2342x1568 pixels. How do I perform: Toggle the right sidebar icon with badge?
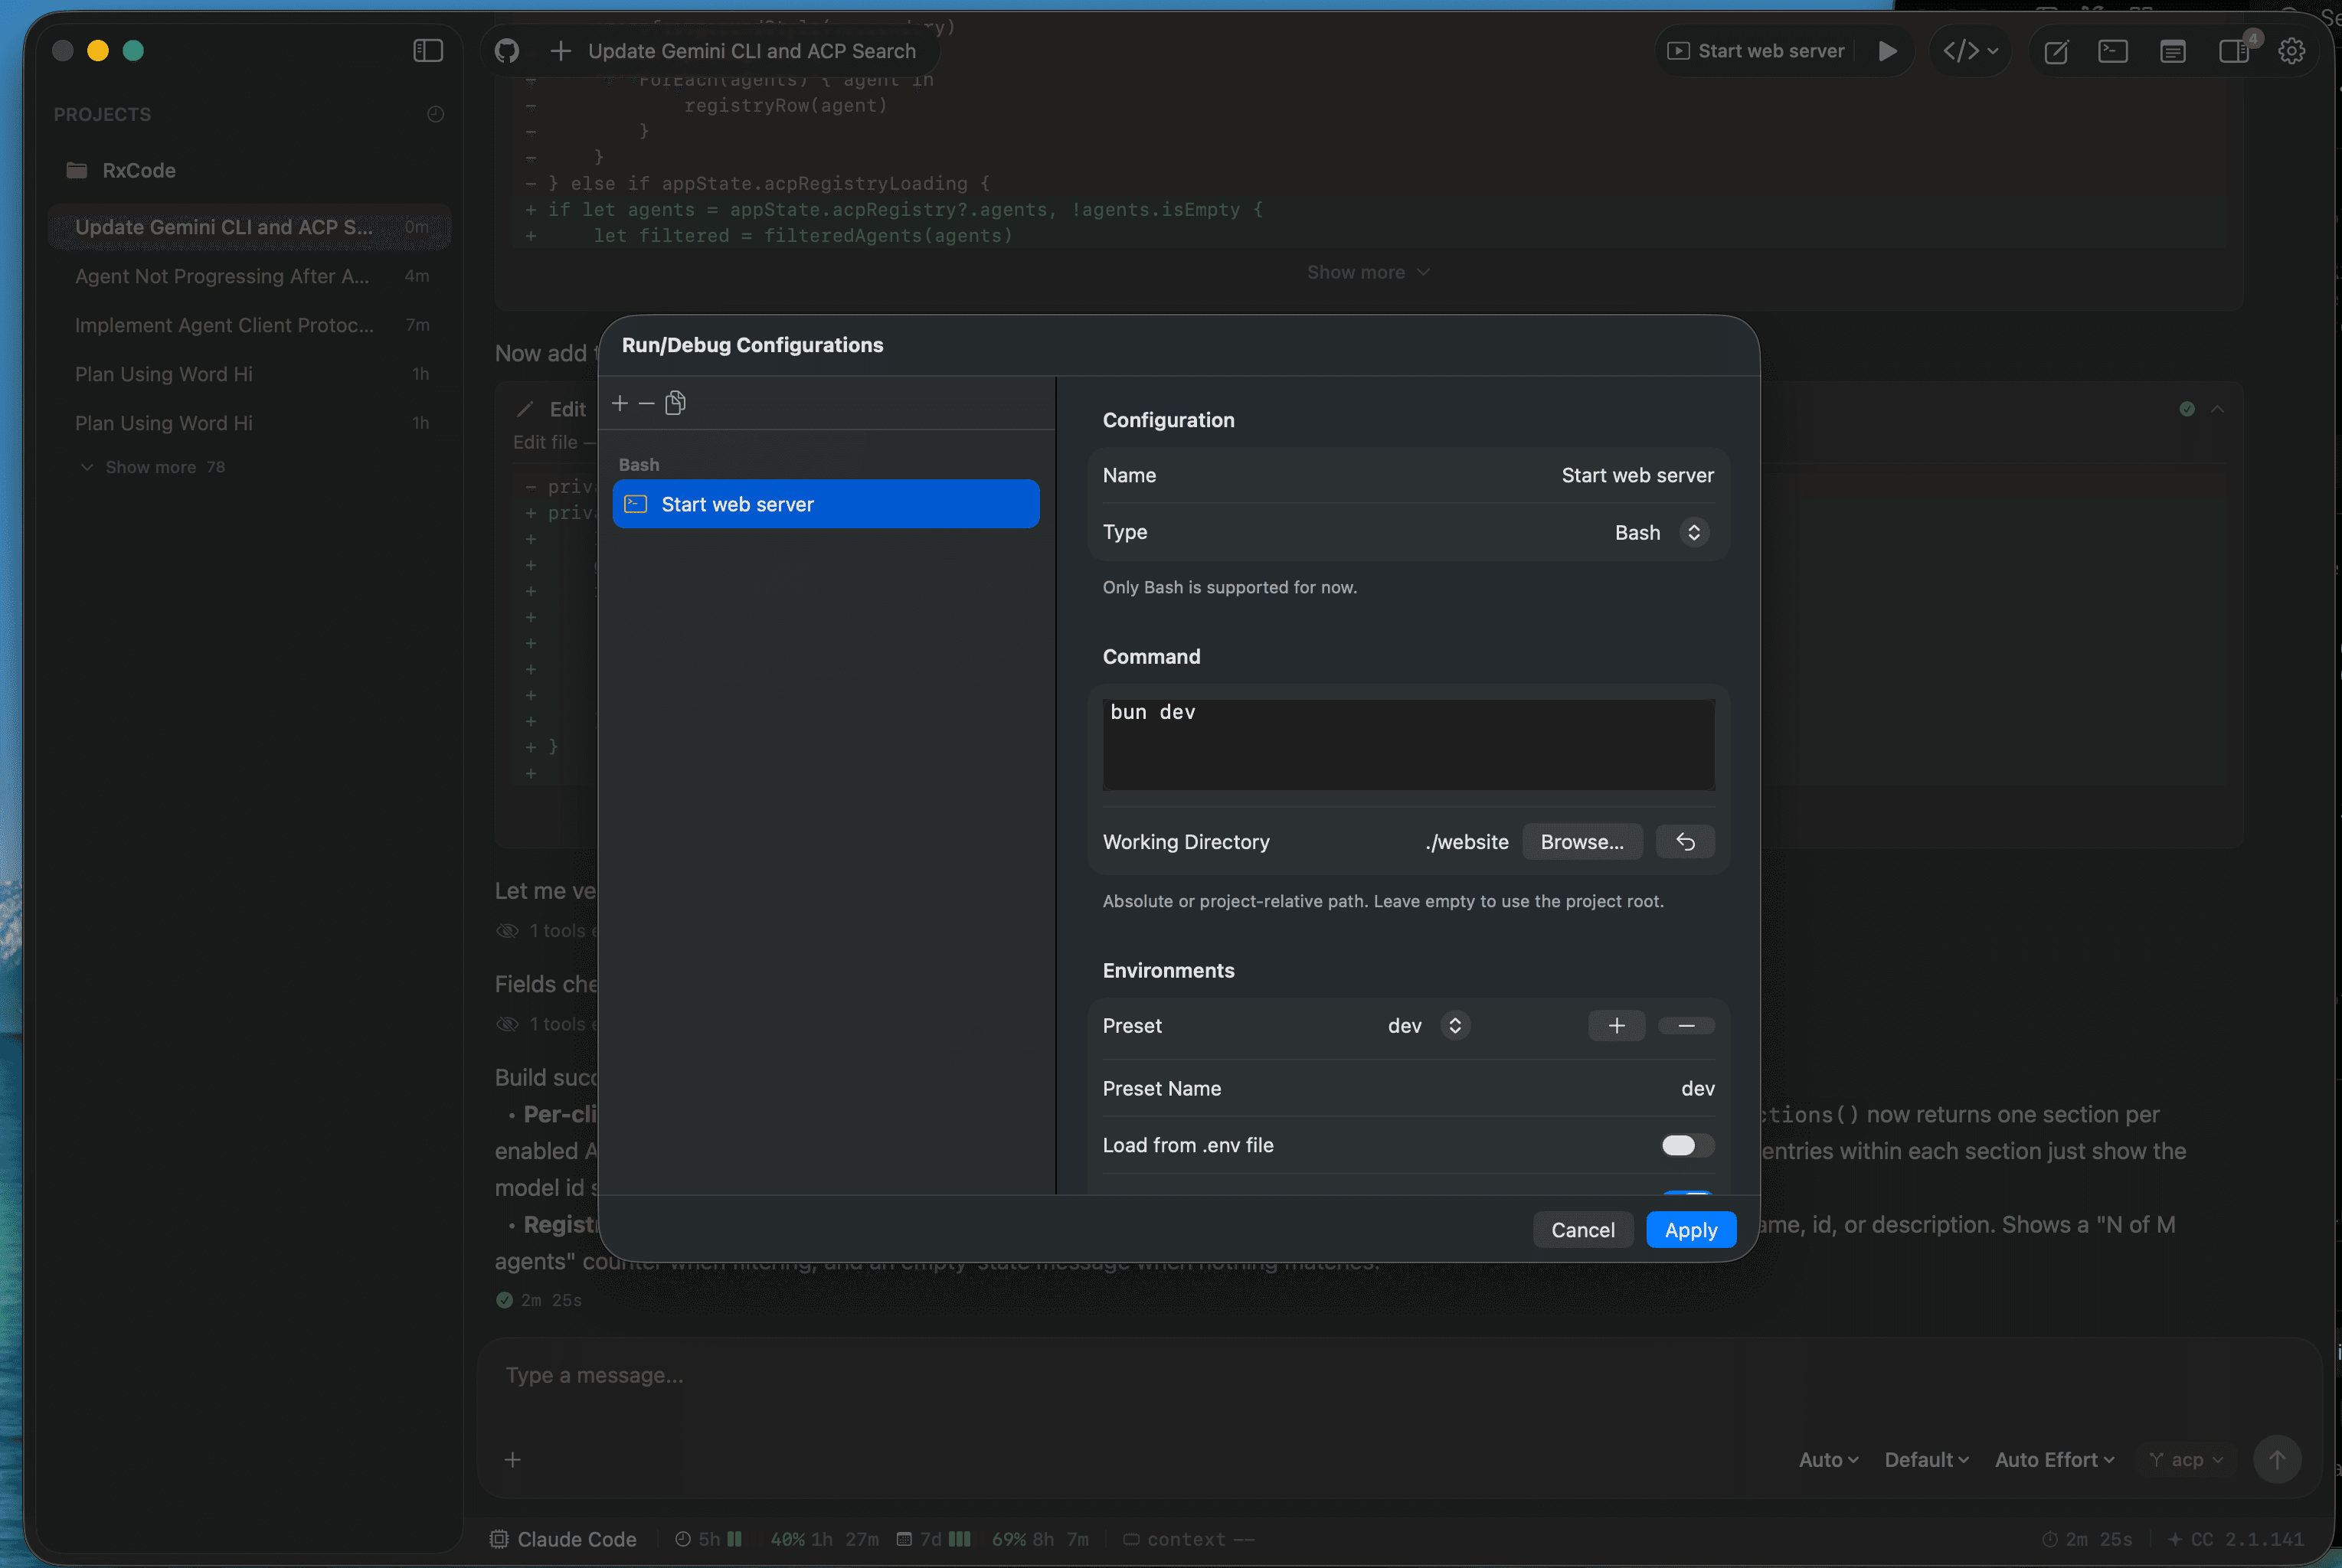pyautogui.click(x=2234, y=50)
